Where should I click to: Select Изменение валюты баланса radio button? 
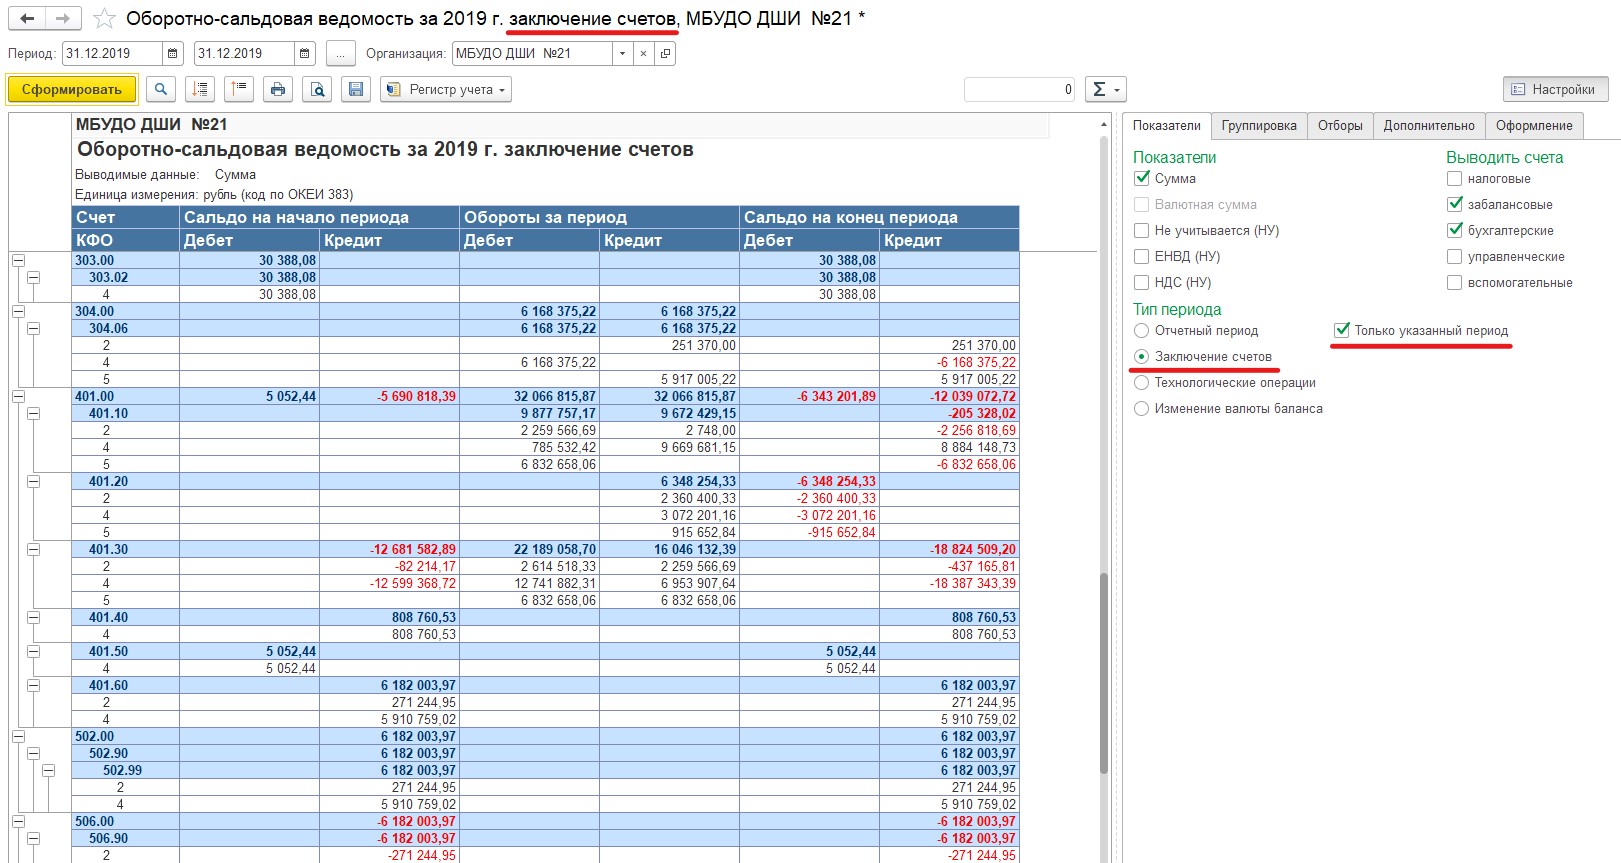coord(1142,408)
